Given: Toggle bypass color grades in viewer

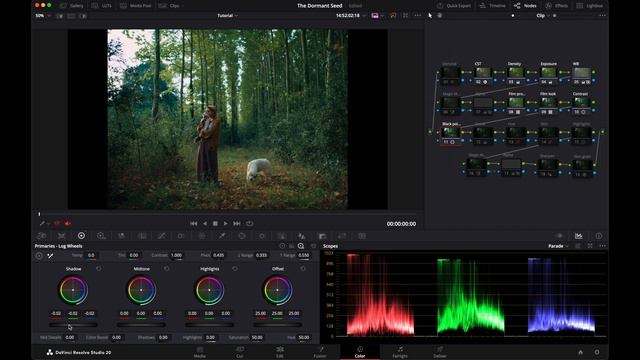Looking at the screenshot, I should tap(393, 16).
